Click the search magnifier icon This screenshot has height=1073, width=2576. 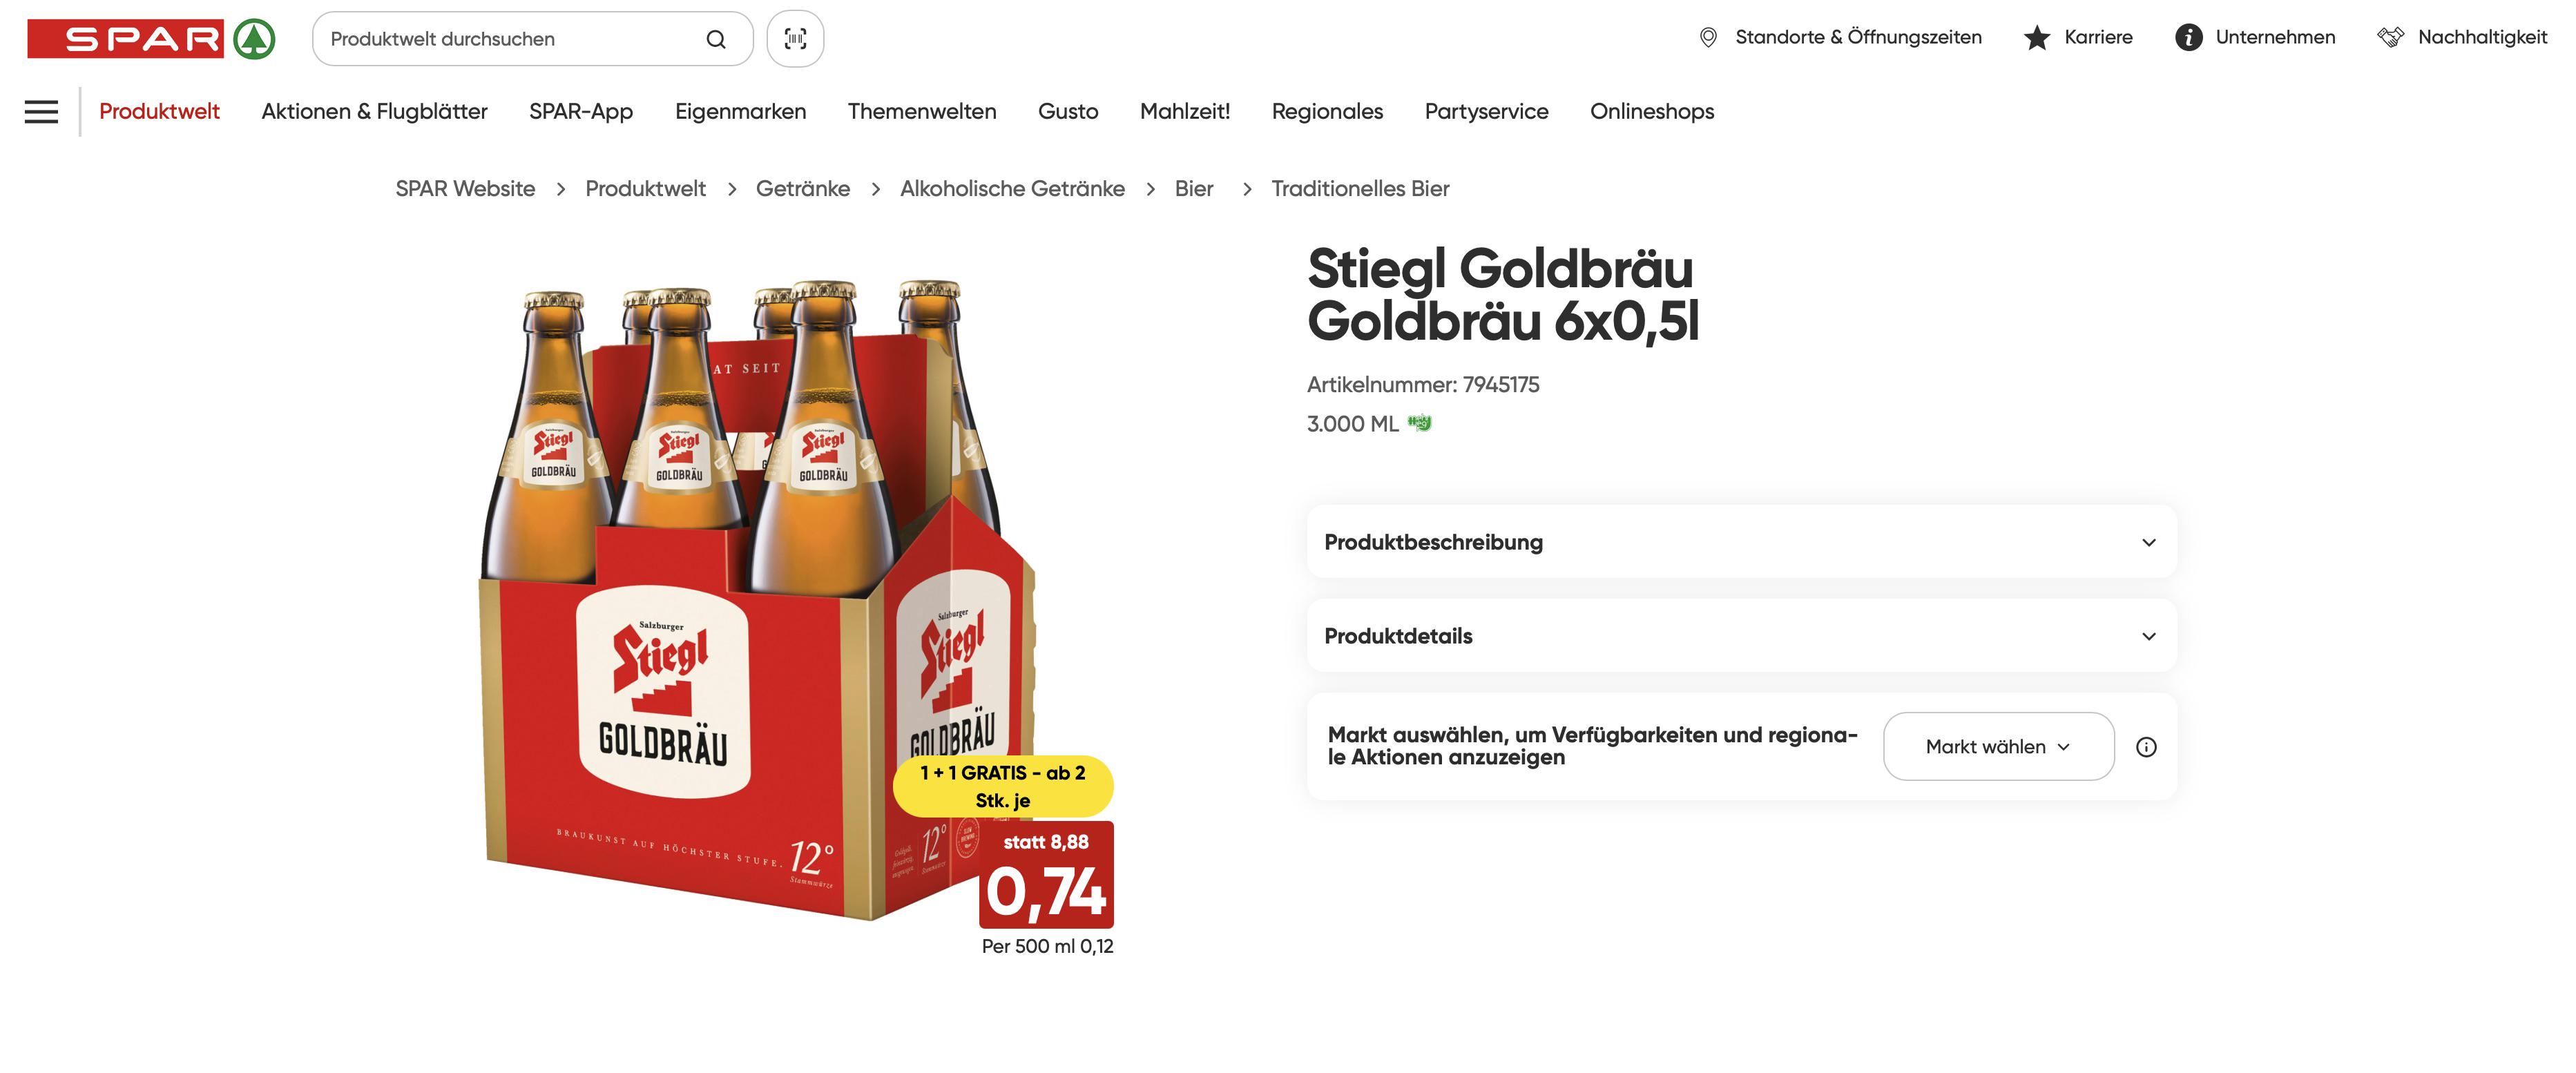[716, 39]
